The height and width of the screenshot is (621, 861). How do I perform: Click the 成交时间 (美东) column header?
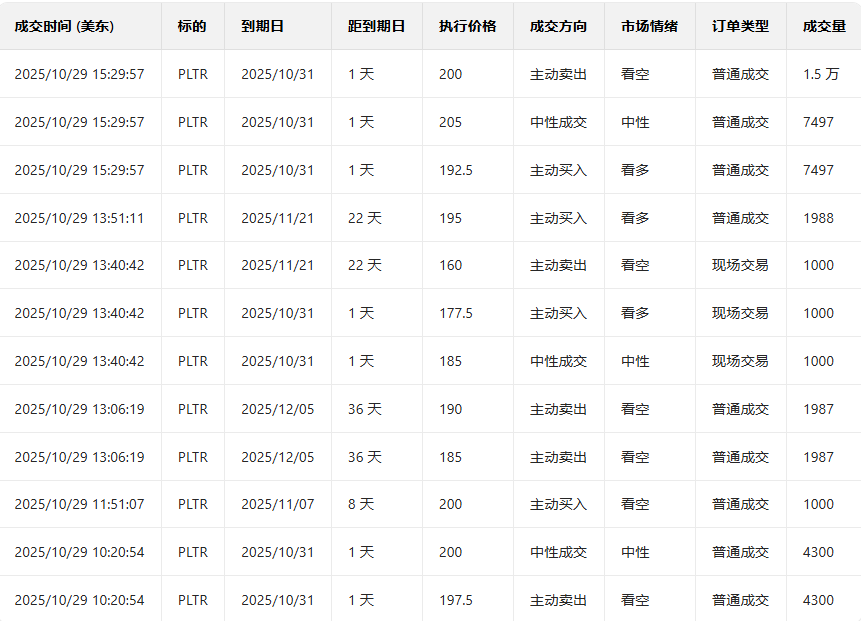pyautogui.click(x=64, y=26)
